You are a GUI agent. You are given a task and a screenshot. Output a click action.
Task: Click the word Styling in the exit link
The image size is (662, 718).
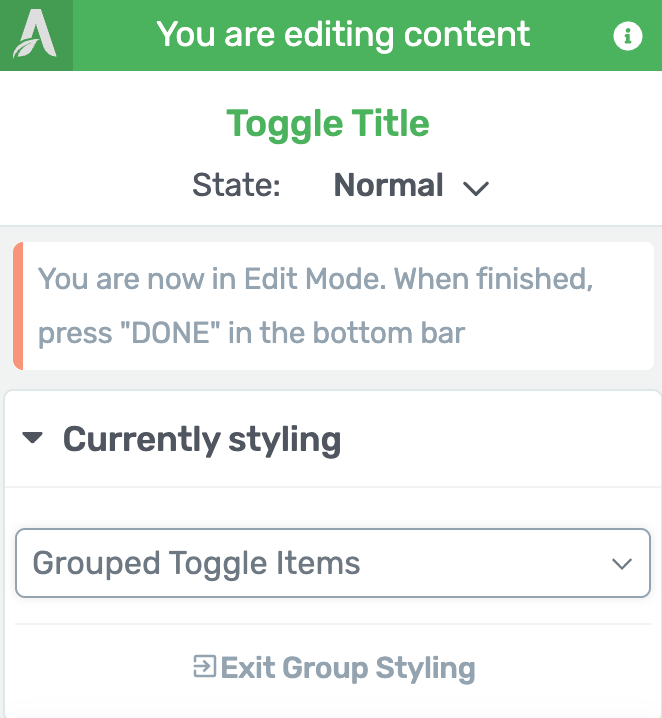pyautogui.click(x=425, y=669)
